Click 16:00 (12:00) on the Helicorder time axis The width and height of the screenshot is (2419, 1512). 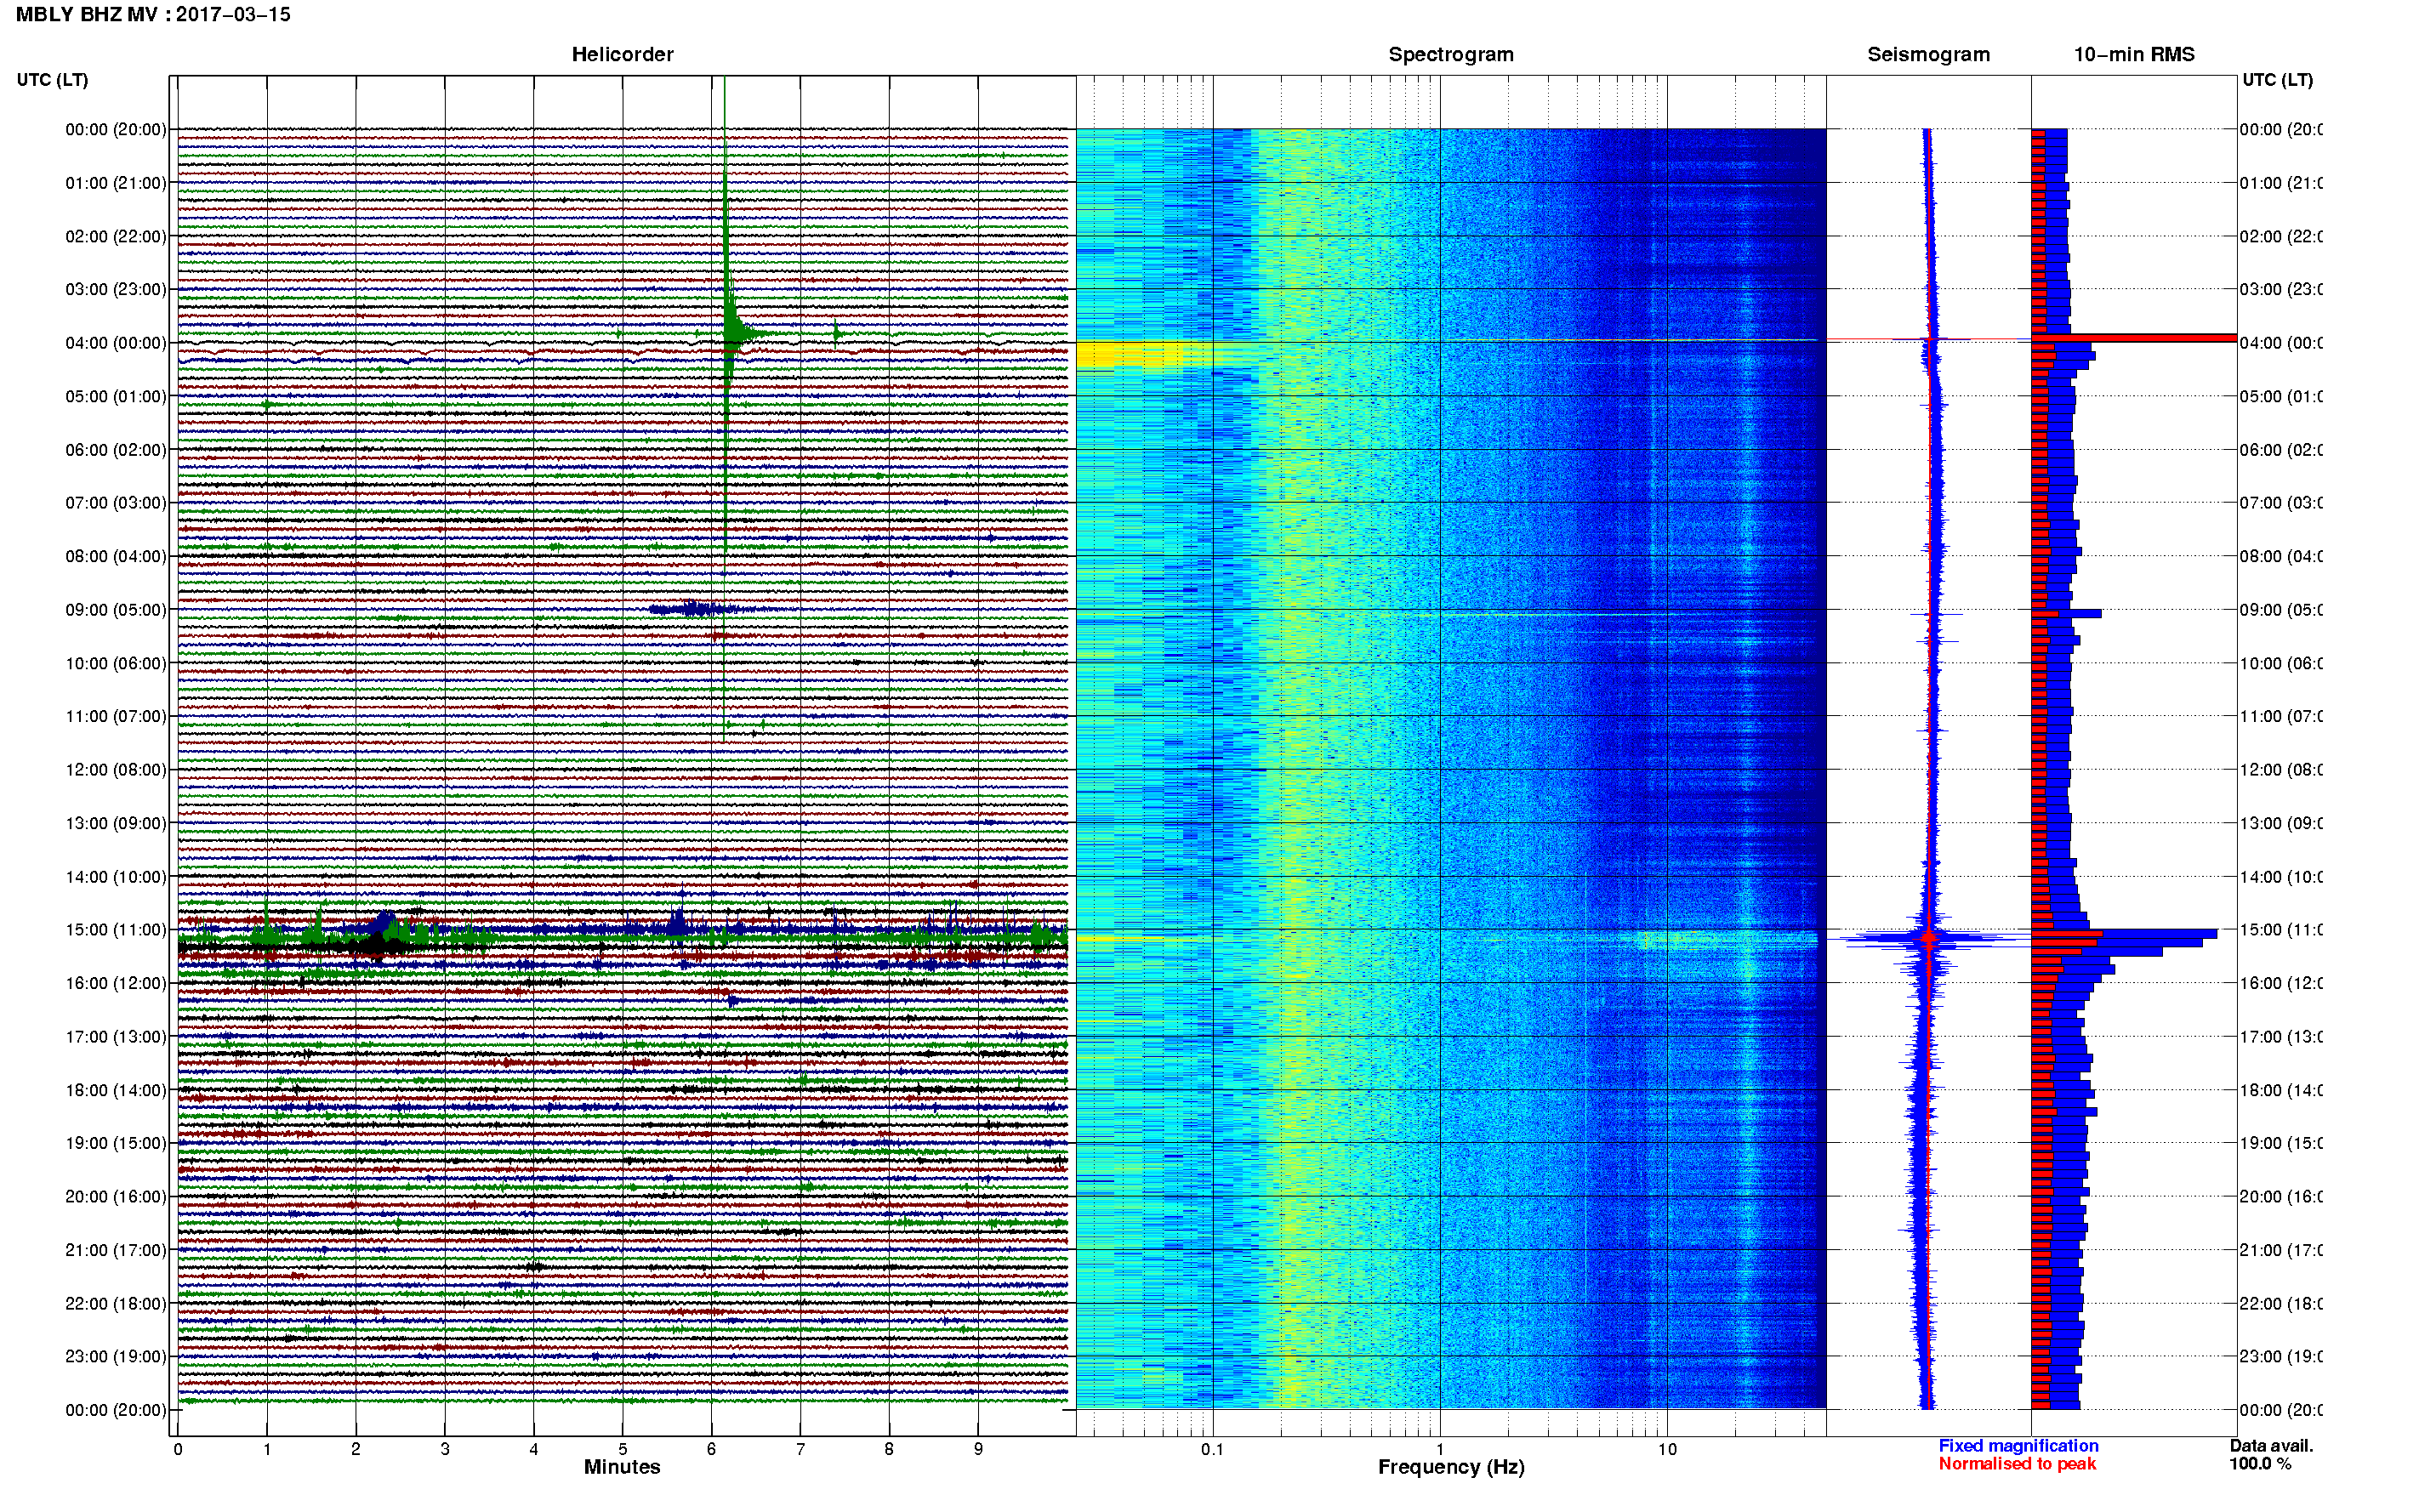(x=116, y=984)
